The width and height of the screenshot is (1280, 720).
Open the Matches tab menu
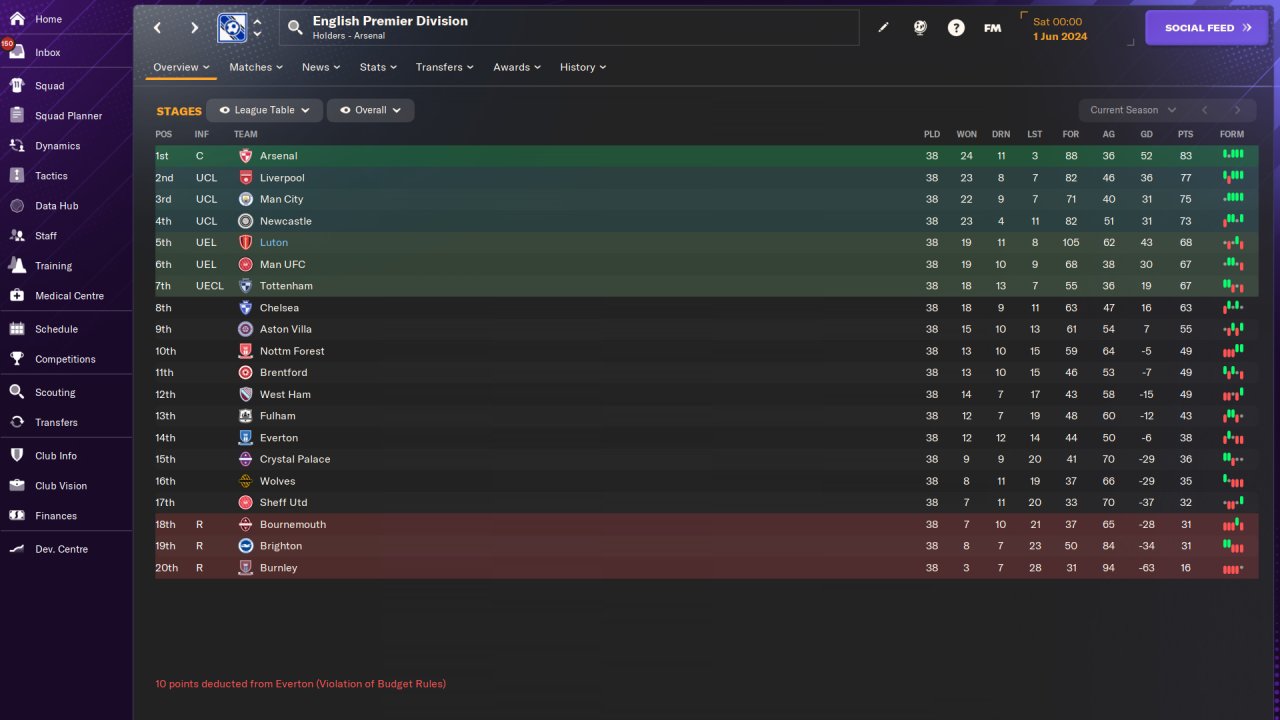[255, 67]
